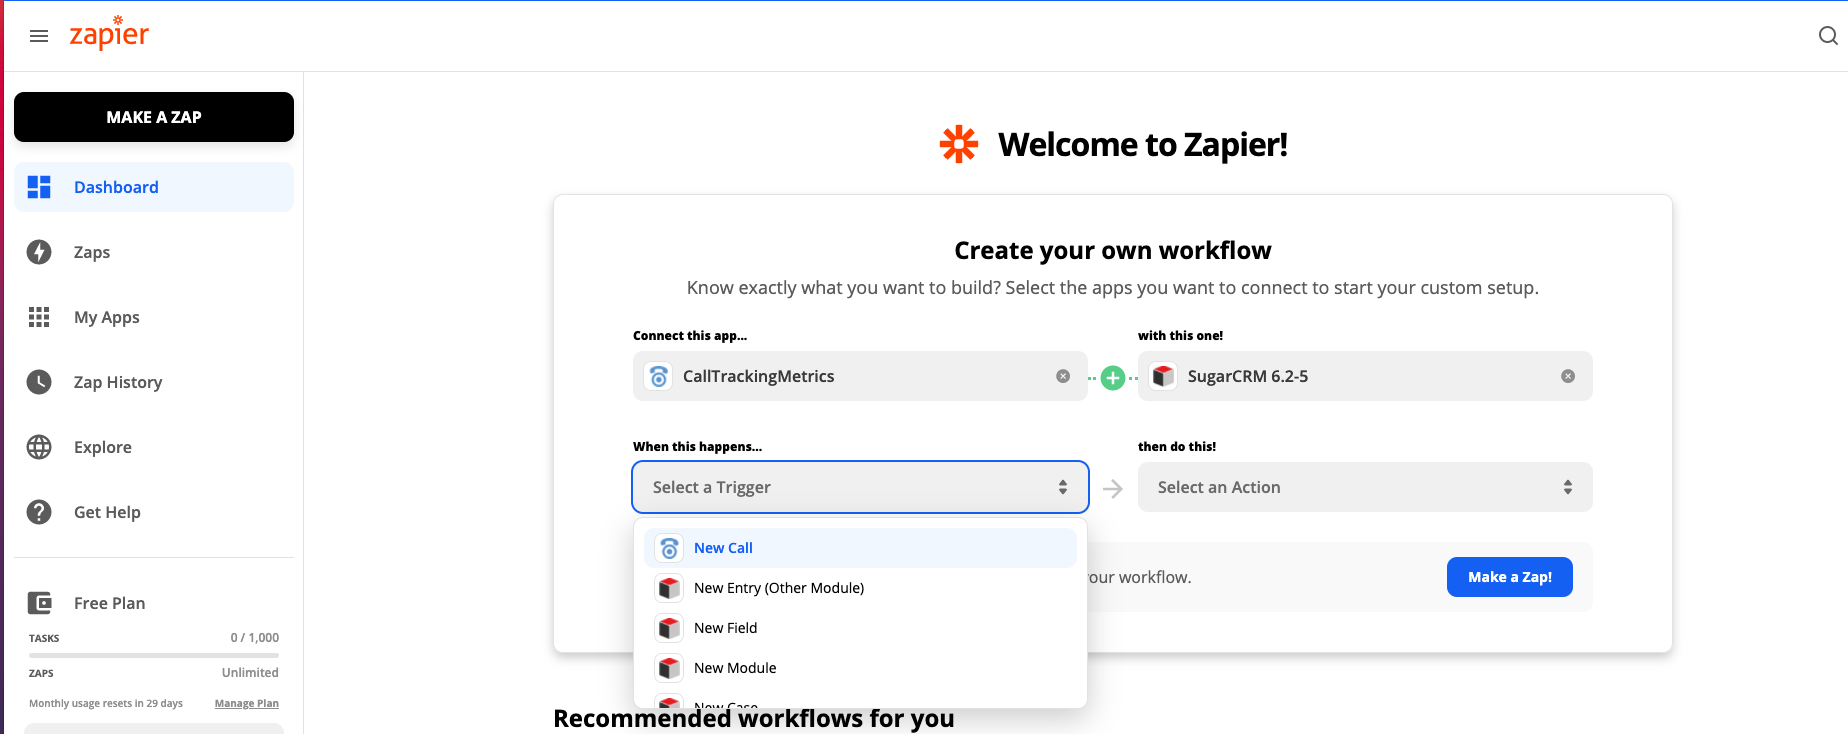Click the Select an Action arrows
Image resolution: width=1848 pixels, height=734 pixels.
coord(1568,487)
